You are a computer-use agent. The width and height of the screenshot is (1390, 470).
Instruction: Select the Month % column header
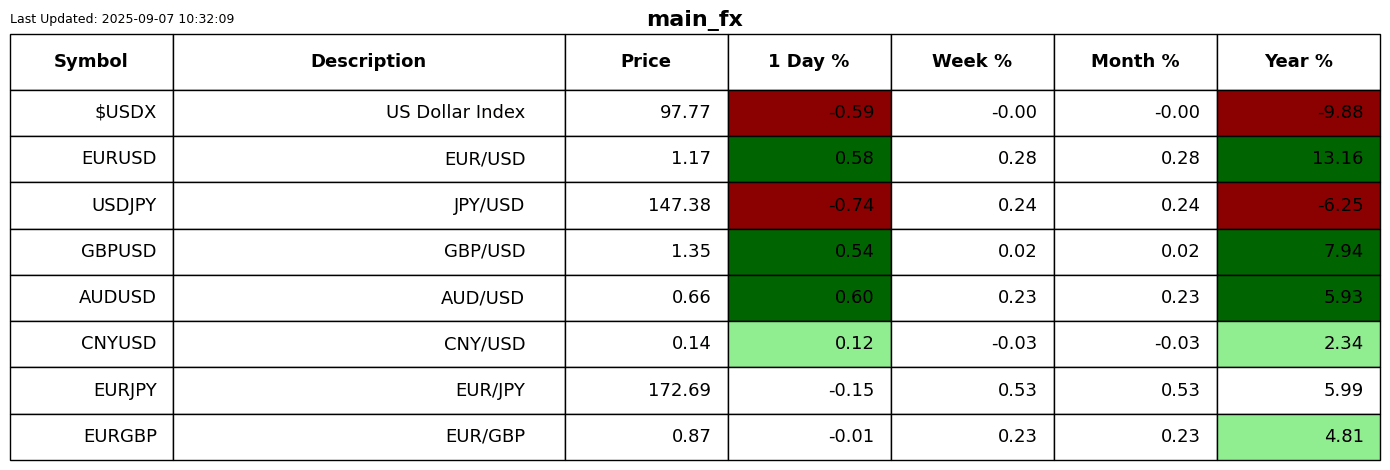coord(1135,62)
